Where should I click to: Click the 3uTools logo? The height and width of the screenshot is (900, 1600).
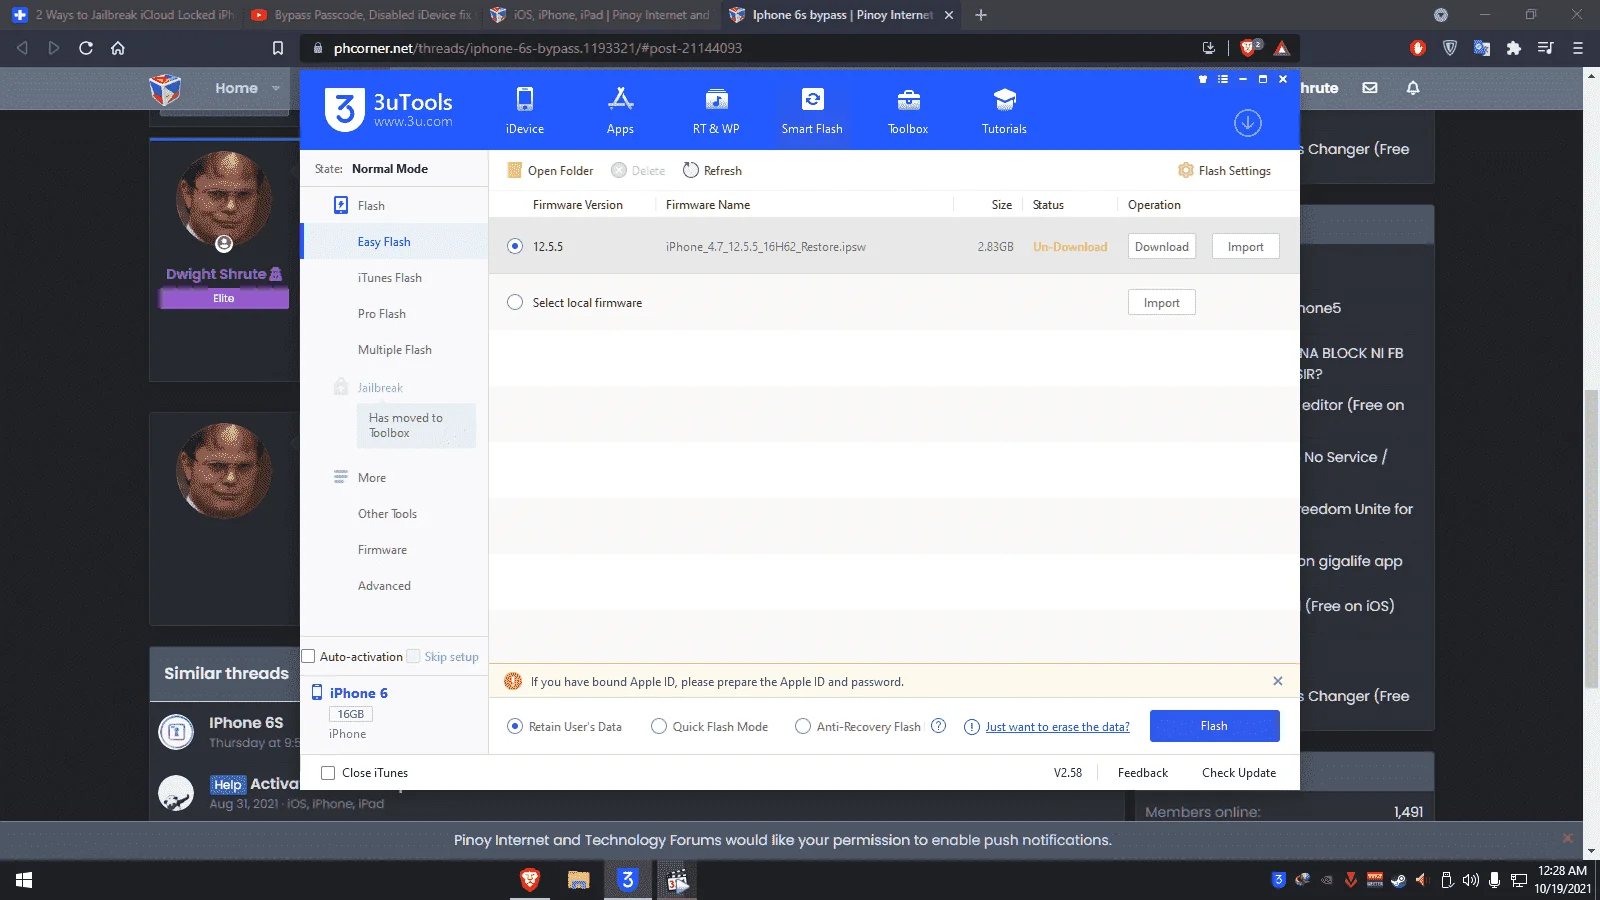(x=389, y=110)
